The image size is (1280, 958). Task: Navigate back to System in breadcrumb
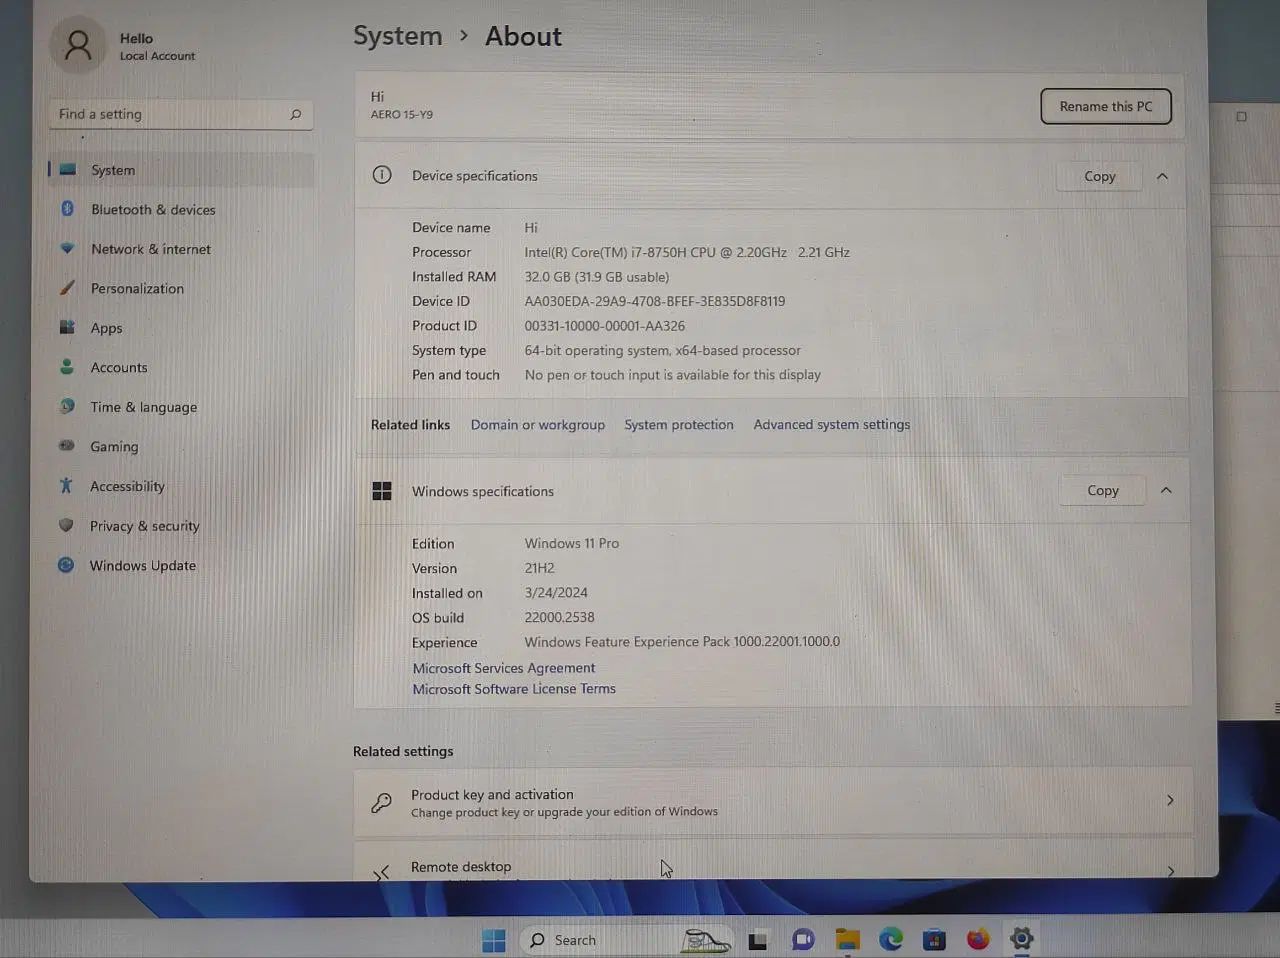tap(397, 36)
